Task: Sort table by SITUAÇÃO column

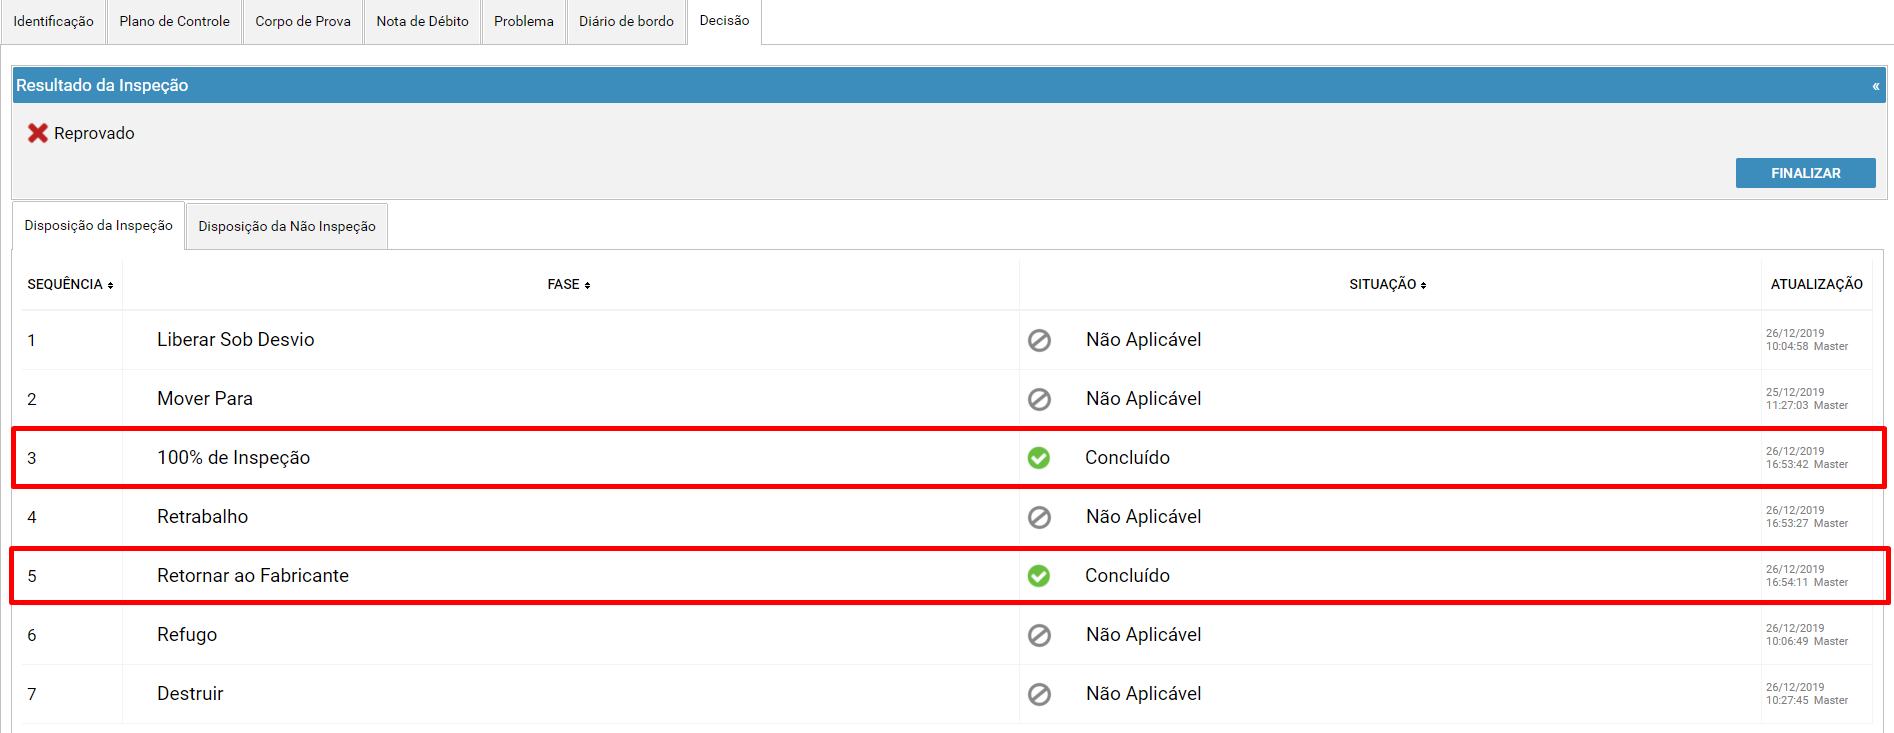Action: click(x=1388, y=284)
